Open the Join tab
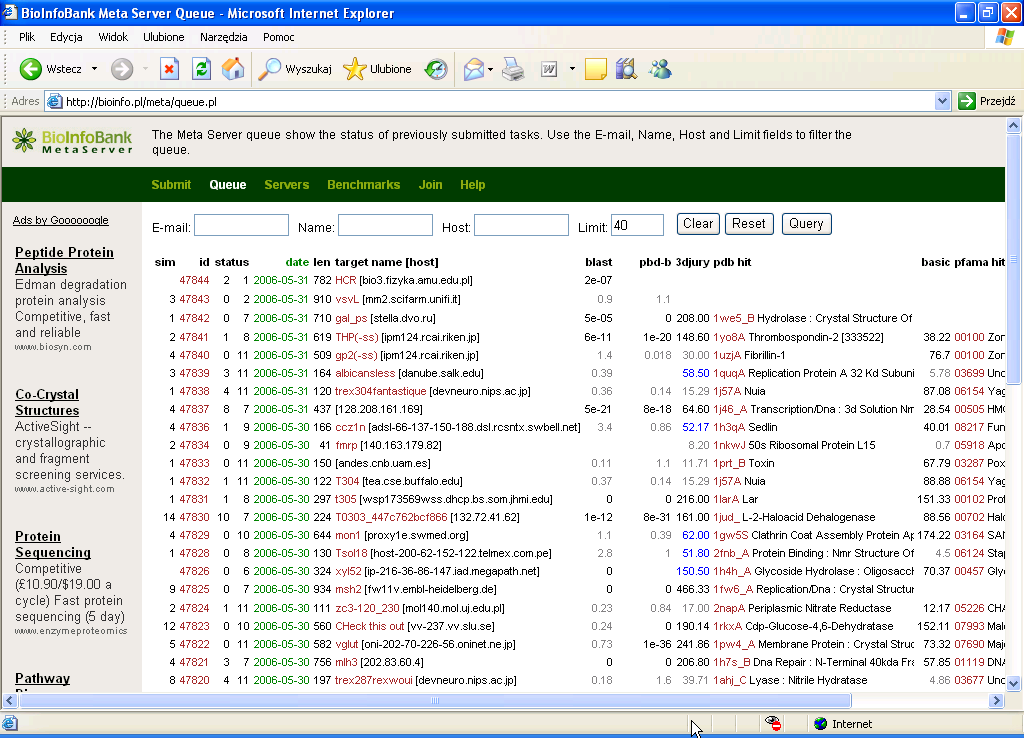This screenshot has height=738, width=1024. pyautogui.click(x=430, y=185)
